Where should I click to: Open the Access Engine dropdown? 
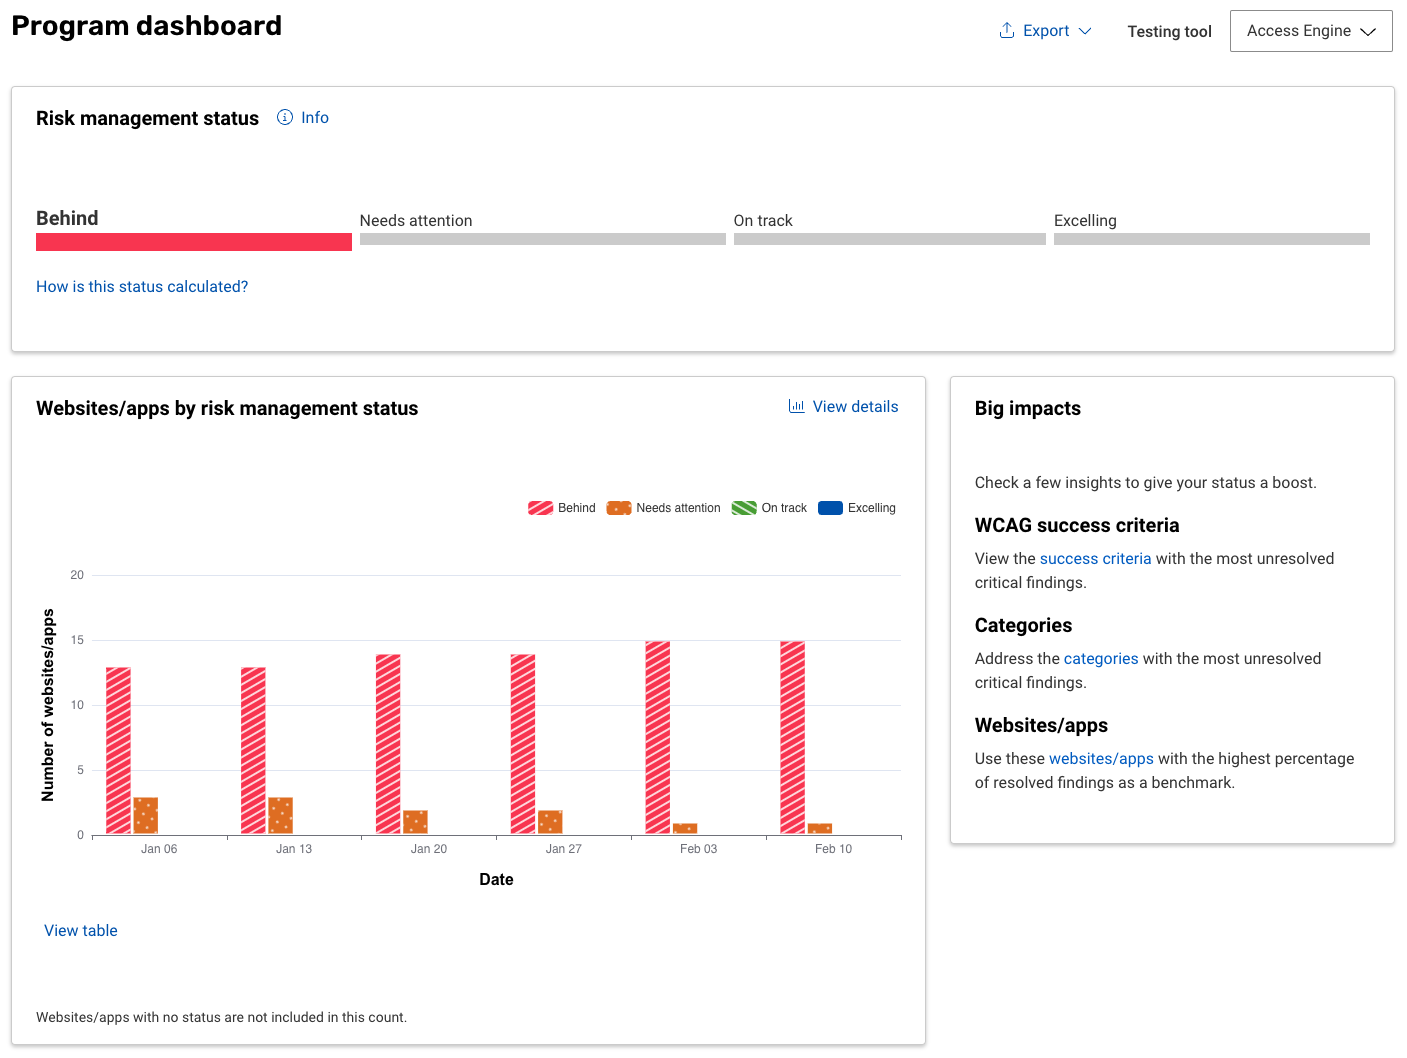click(x=1310, y=31)
